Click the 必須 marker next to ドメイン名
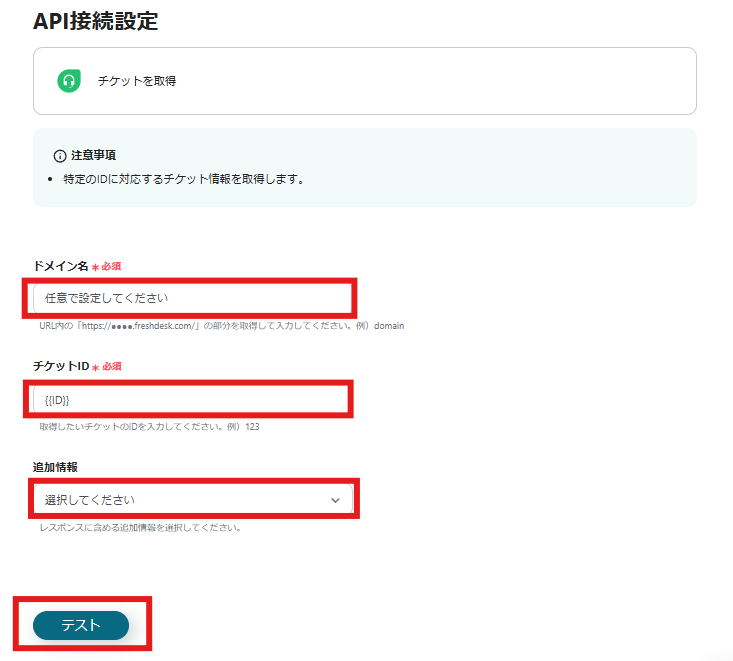Viewport: 733px width, 661px height. point(111,266)
